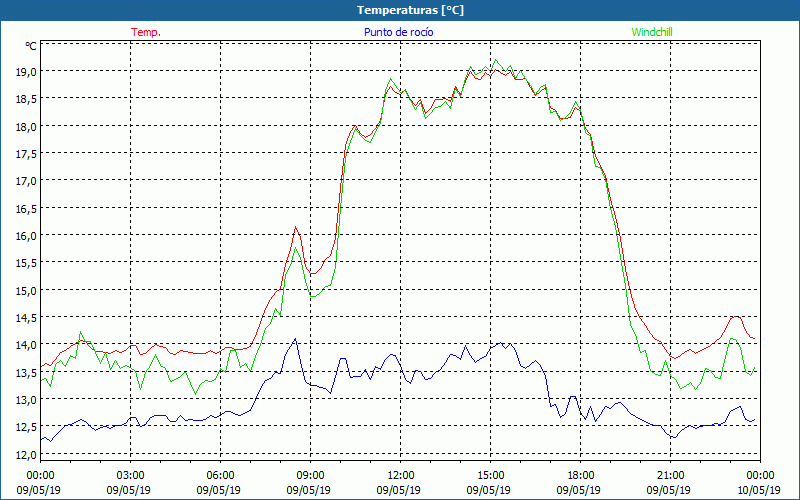Click the 12,0 y-axis value

click(26, 455)
